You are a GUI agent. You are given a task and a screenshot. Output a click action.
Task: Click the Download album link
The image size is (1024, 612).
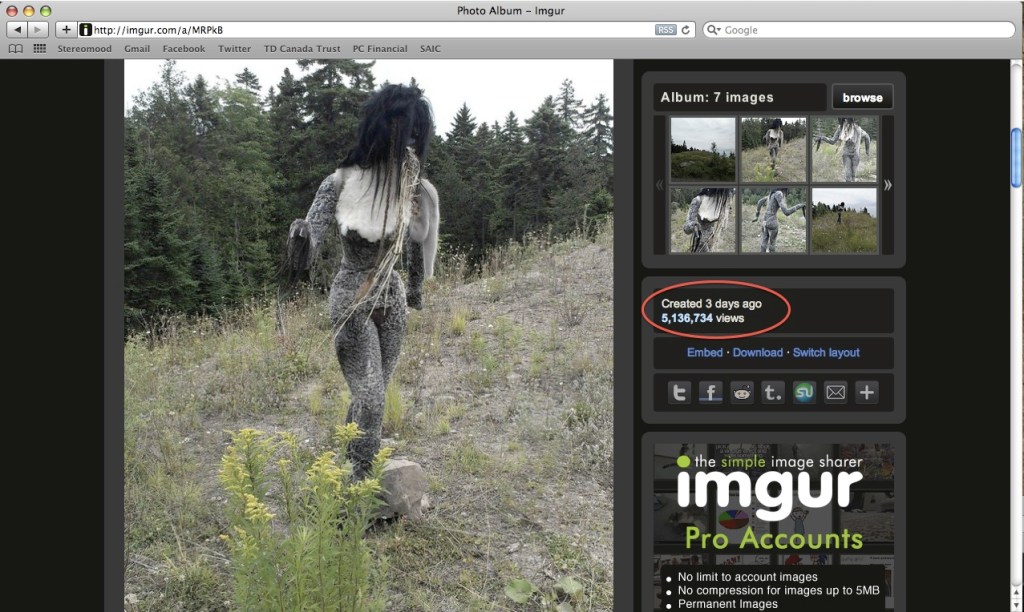pyautogui.click(x=757, y=352)
